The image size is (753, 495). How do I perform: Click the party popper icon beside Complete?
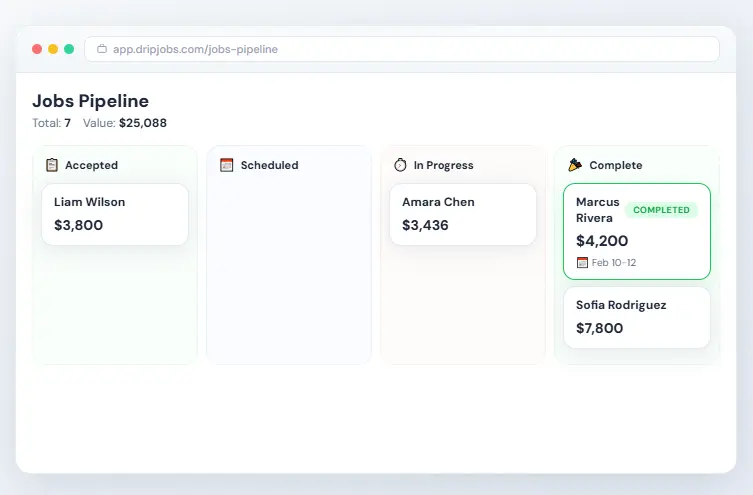pos(575,165)
